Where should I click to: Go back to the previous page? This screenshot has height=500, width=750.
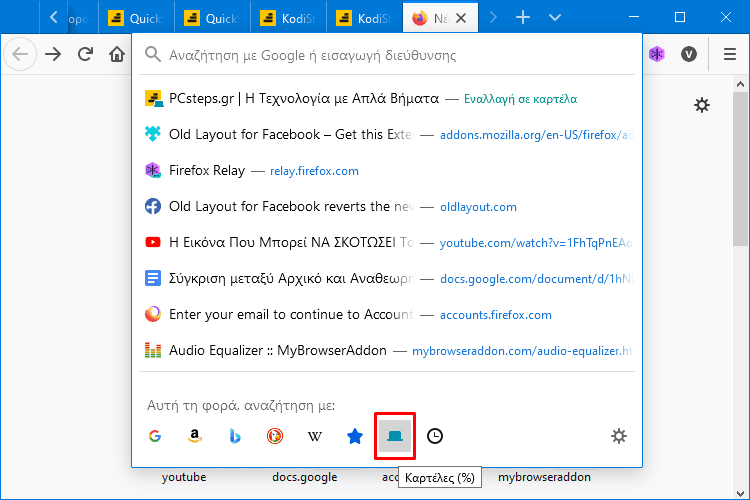(x=20, y=55)
